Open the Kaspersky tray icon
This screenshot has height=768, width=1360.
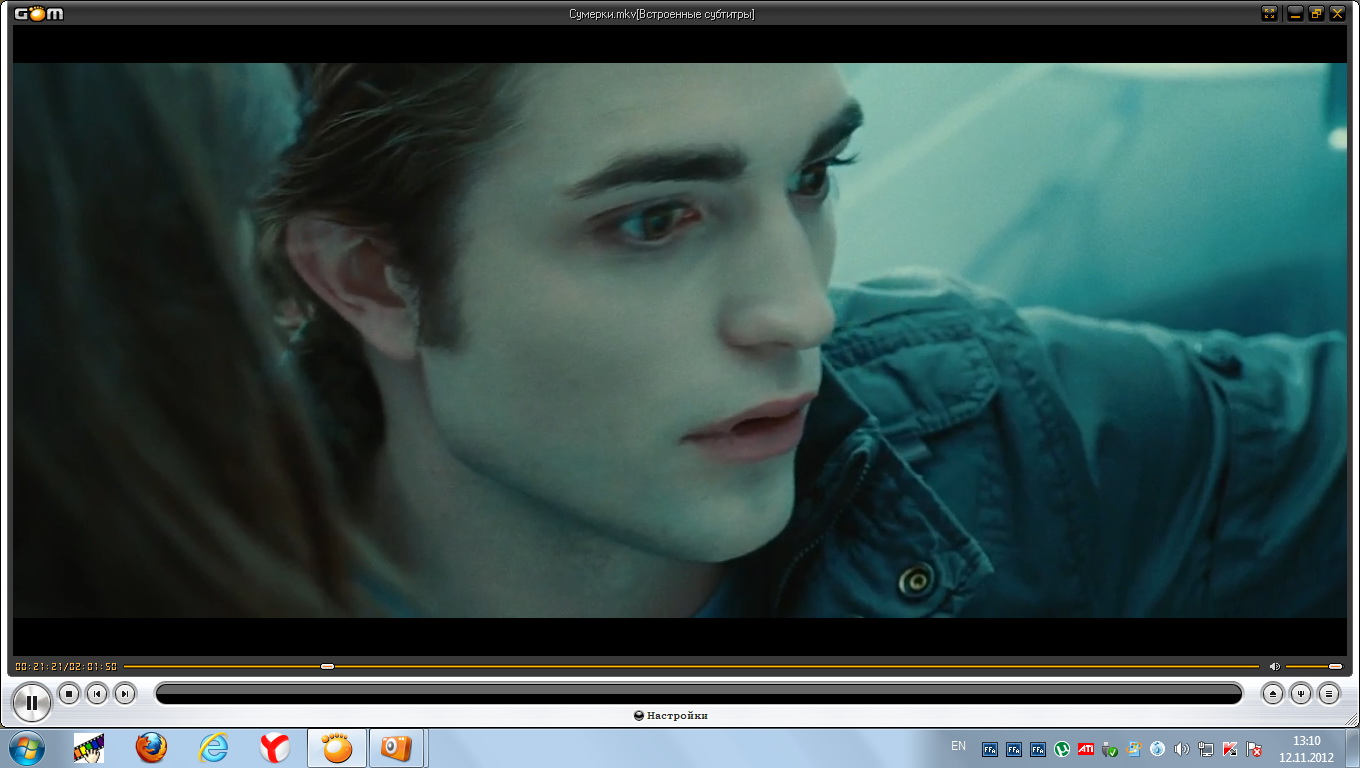[x=1230, y=749]
